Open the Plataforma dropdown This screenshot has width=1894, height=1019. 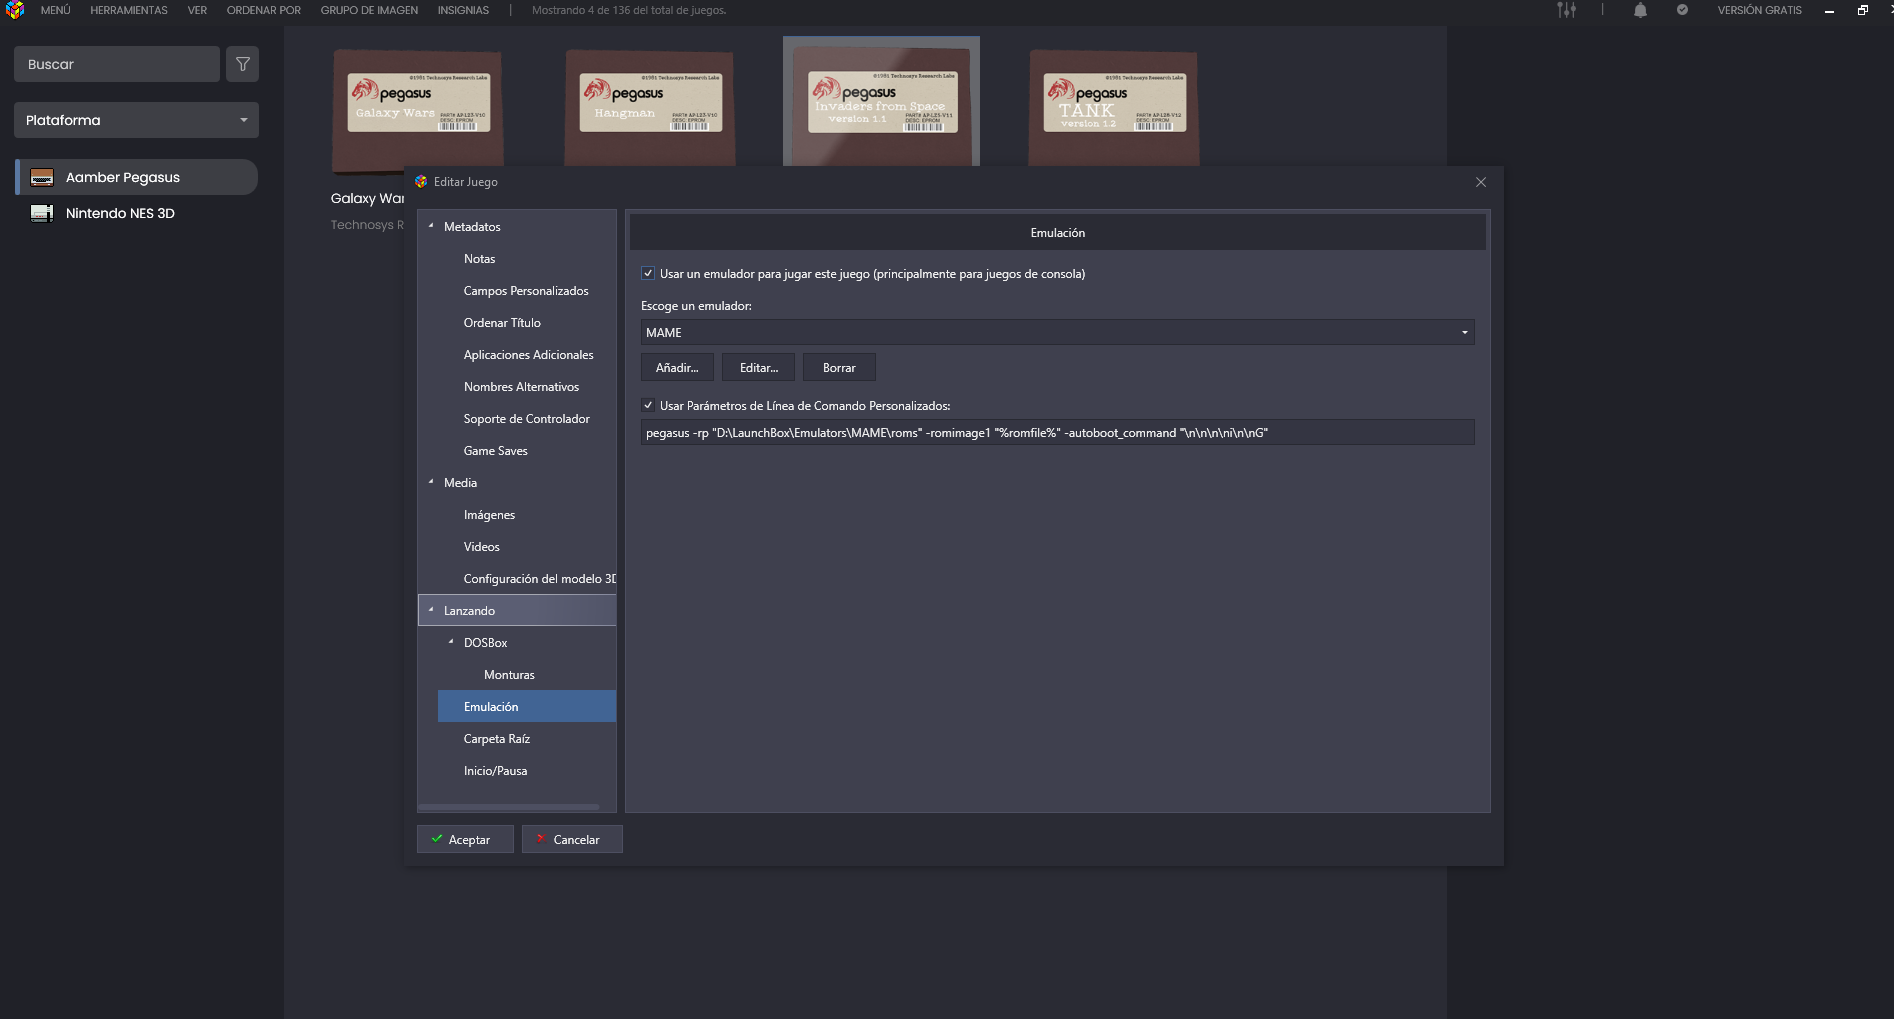136,120
